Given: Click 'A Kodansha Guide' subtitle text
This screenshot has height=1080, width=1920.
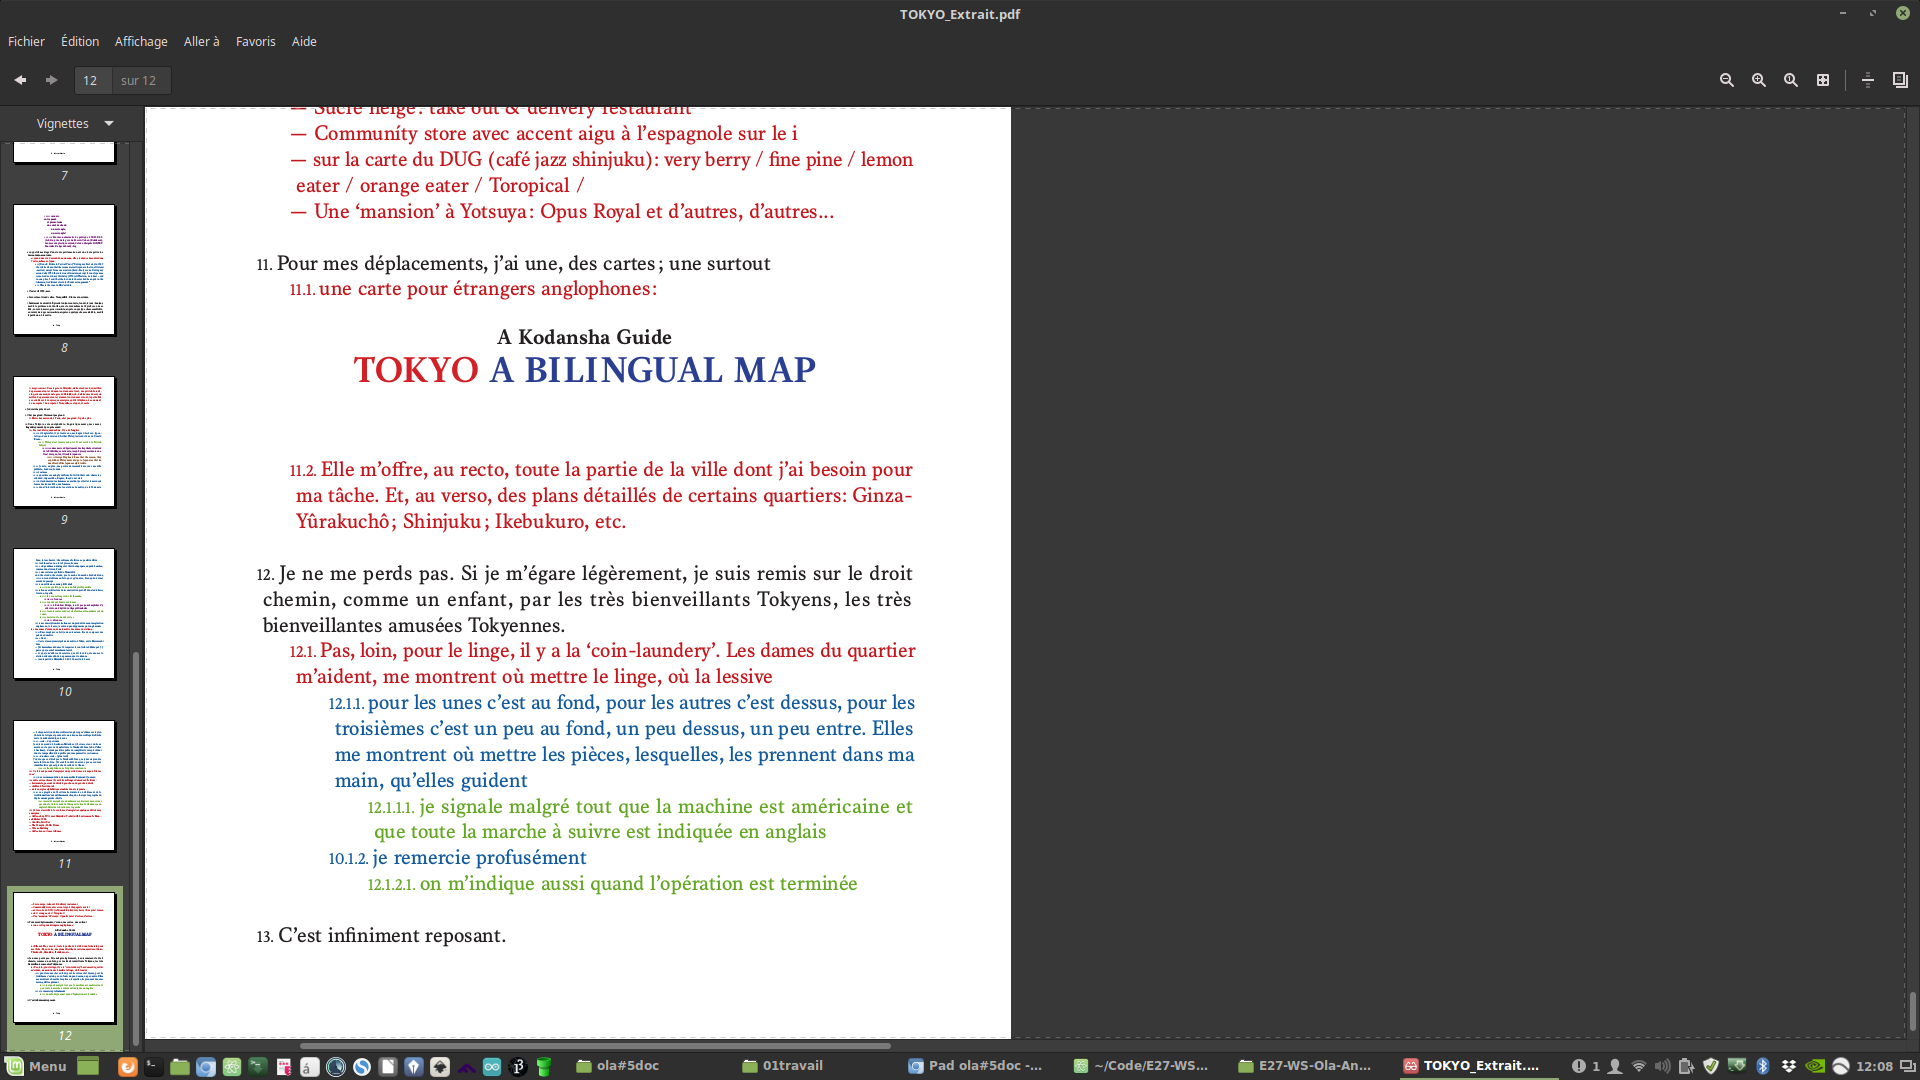Looking at the screenshot, I should 585,337.
